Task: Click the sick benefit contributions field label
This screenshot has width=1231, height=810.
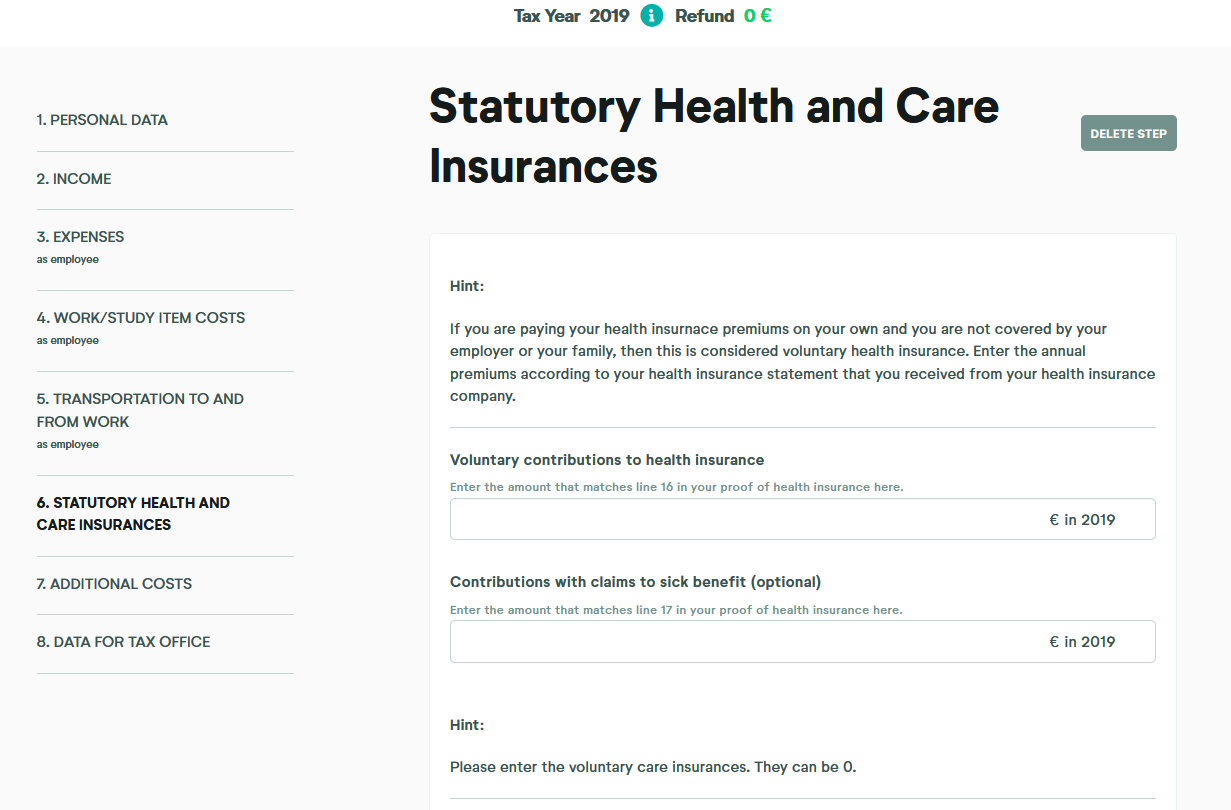Action: click(x=635, y=582)
